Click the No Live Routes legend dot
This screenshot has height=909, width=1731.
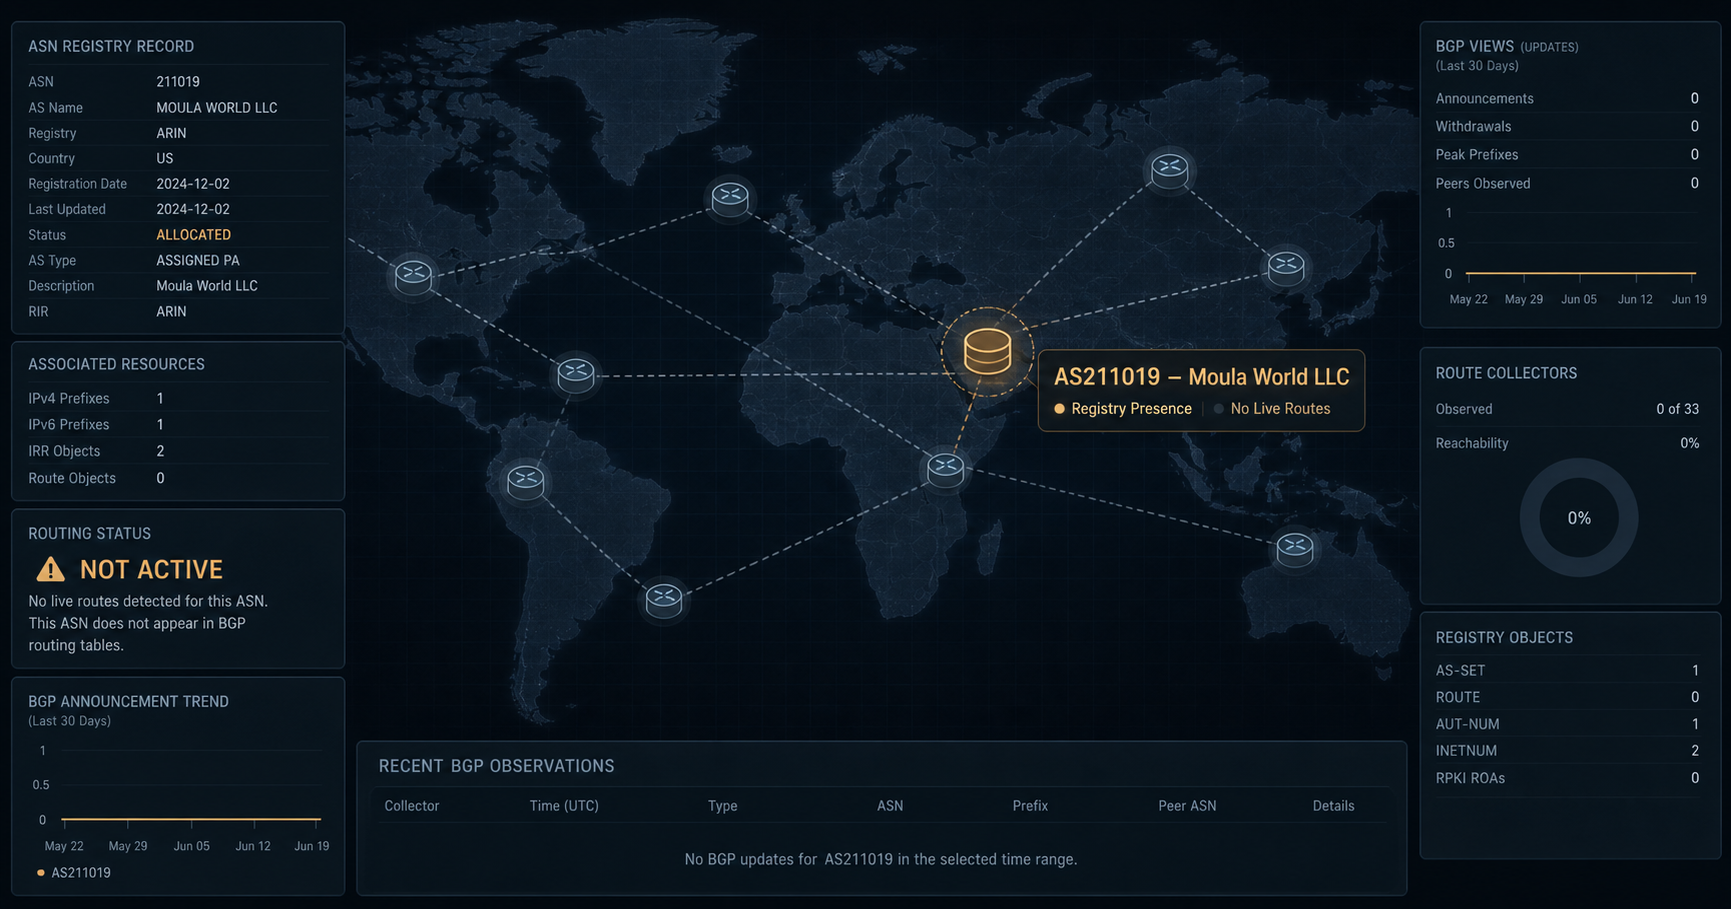(1218, 409)
